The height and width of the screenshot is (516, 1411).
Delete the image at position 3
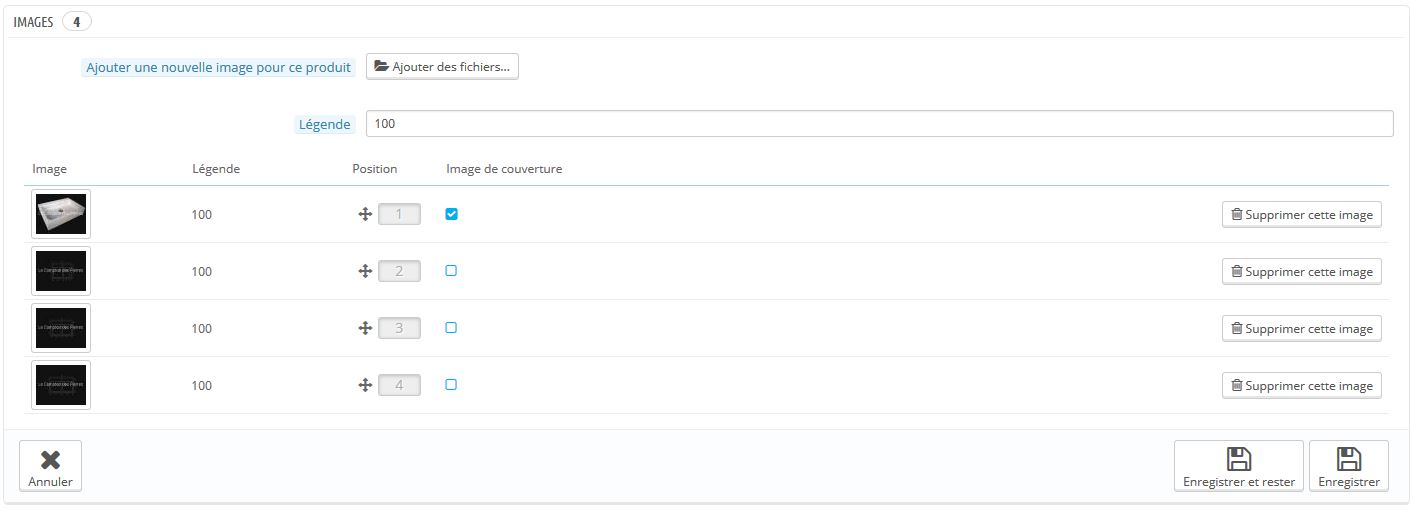click(1301, 328)
